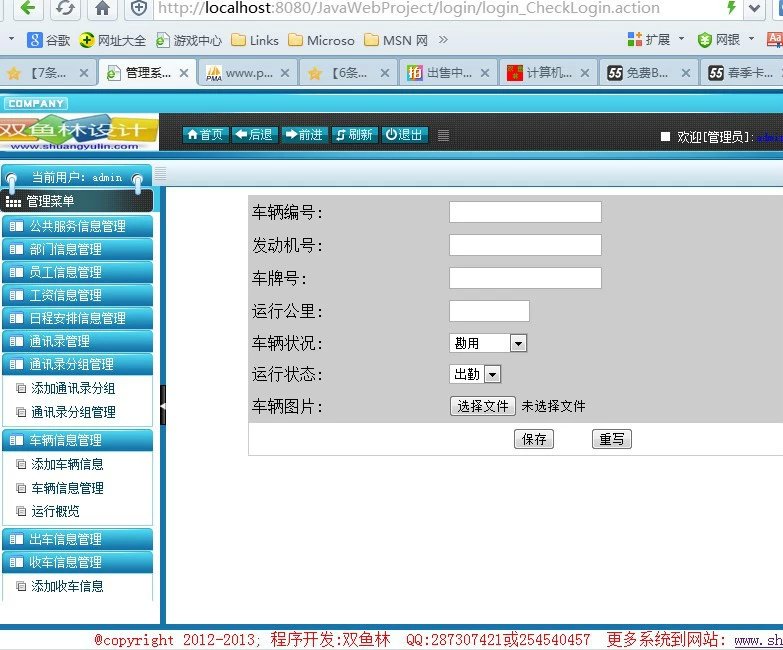Open the 运行状态 dropdown showing 出勤
783x650 pixels.
coord(475,374)
